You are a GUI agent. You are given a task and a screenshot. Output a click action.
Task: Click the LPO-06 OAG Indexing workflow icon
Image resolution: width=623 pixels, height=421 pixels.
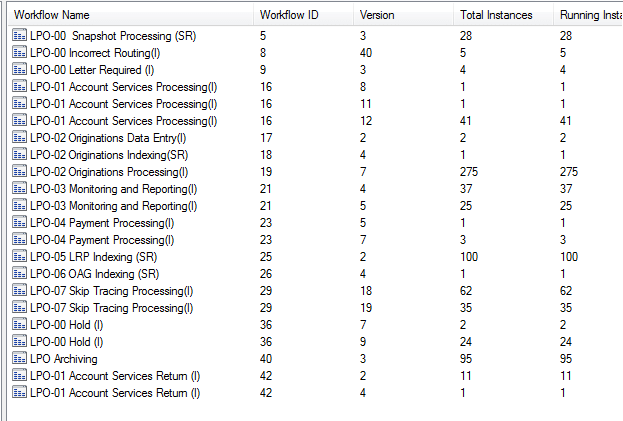click(x=19, y=274)
